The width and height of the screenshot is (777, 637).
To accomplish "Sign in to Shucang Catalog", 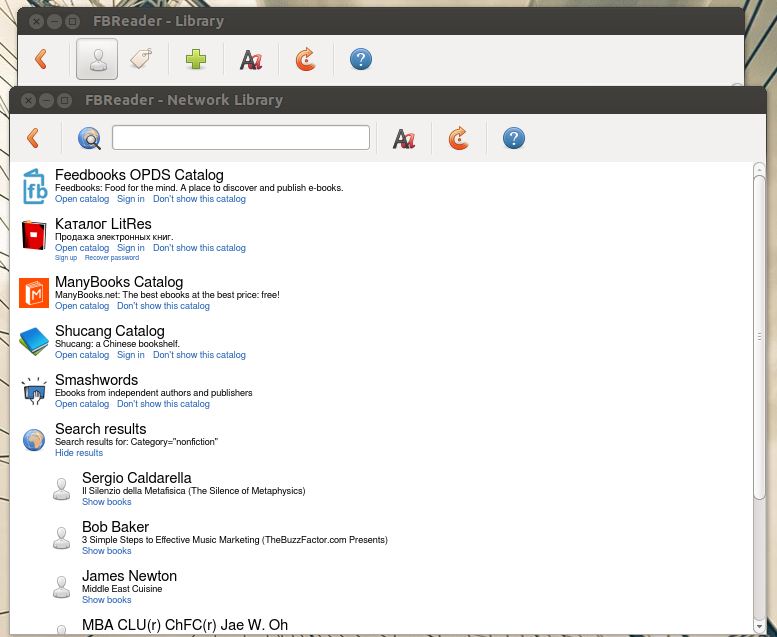I will pos(131,355).
